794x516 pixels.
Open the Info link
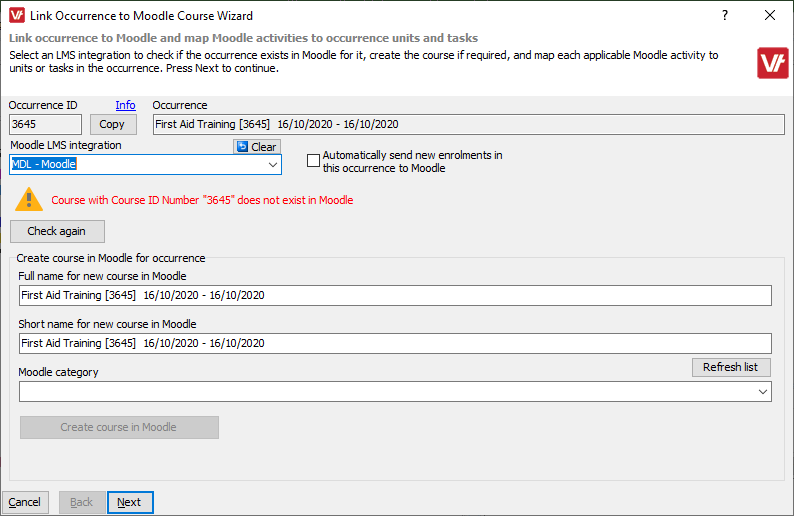point(126,105)
